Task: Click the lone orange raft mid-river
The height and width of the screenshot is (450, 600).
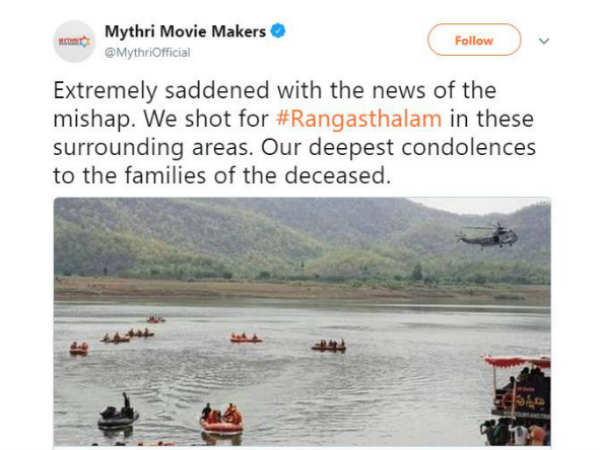Action: coord(246,338)
